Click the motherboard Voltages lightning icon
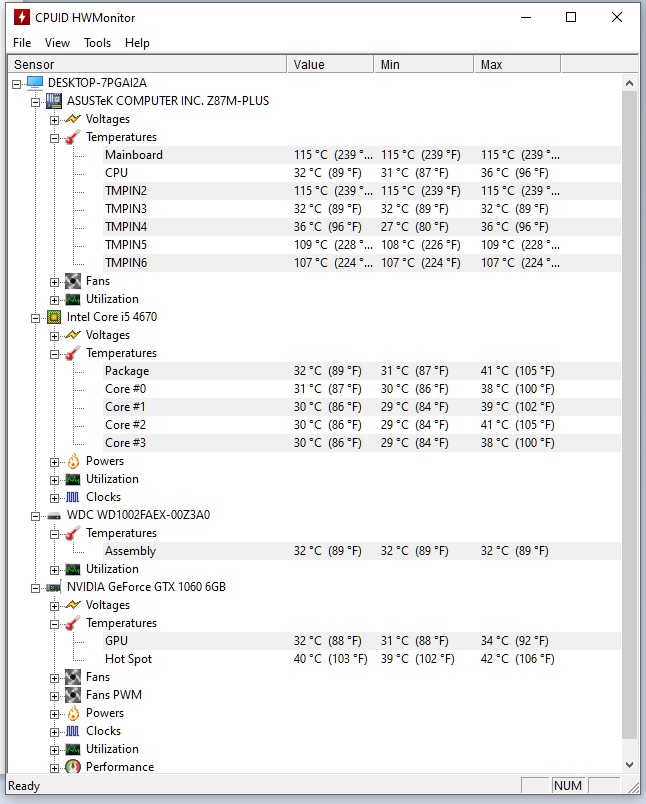The image size is (646, 804). (73, 119)
